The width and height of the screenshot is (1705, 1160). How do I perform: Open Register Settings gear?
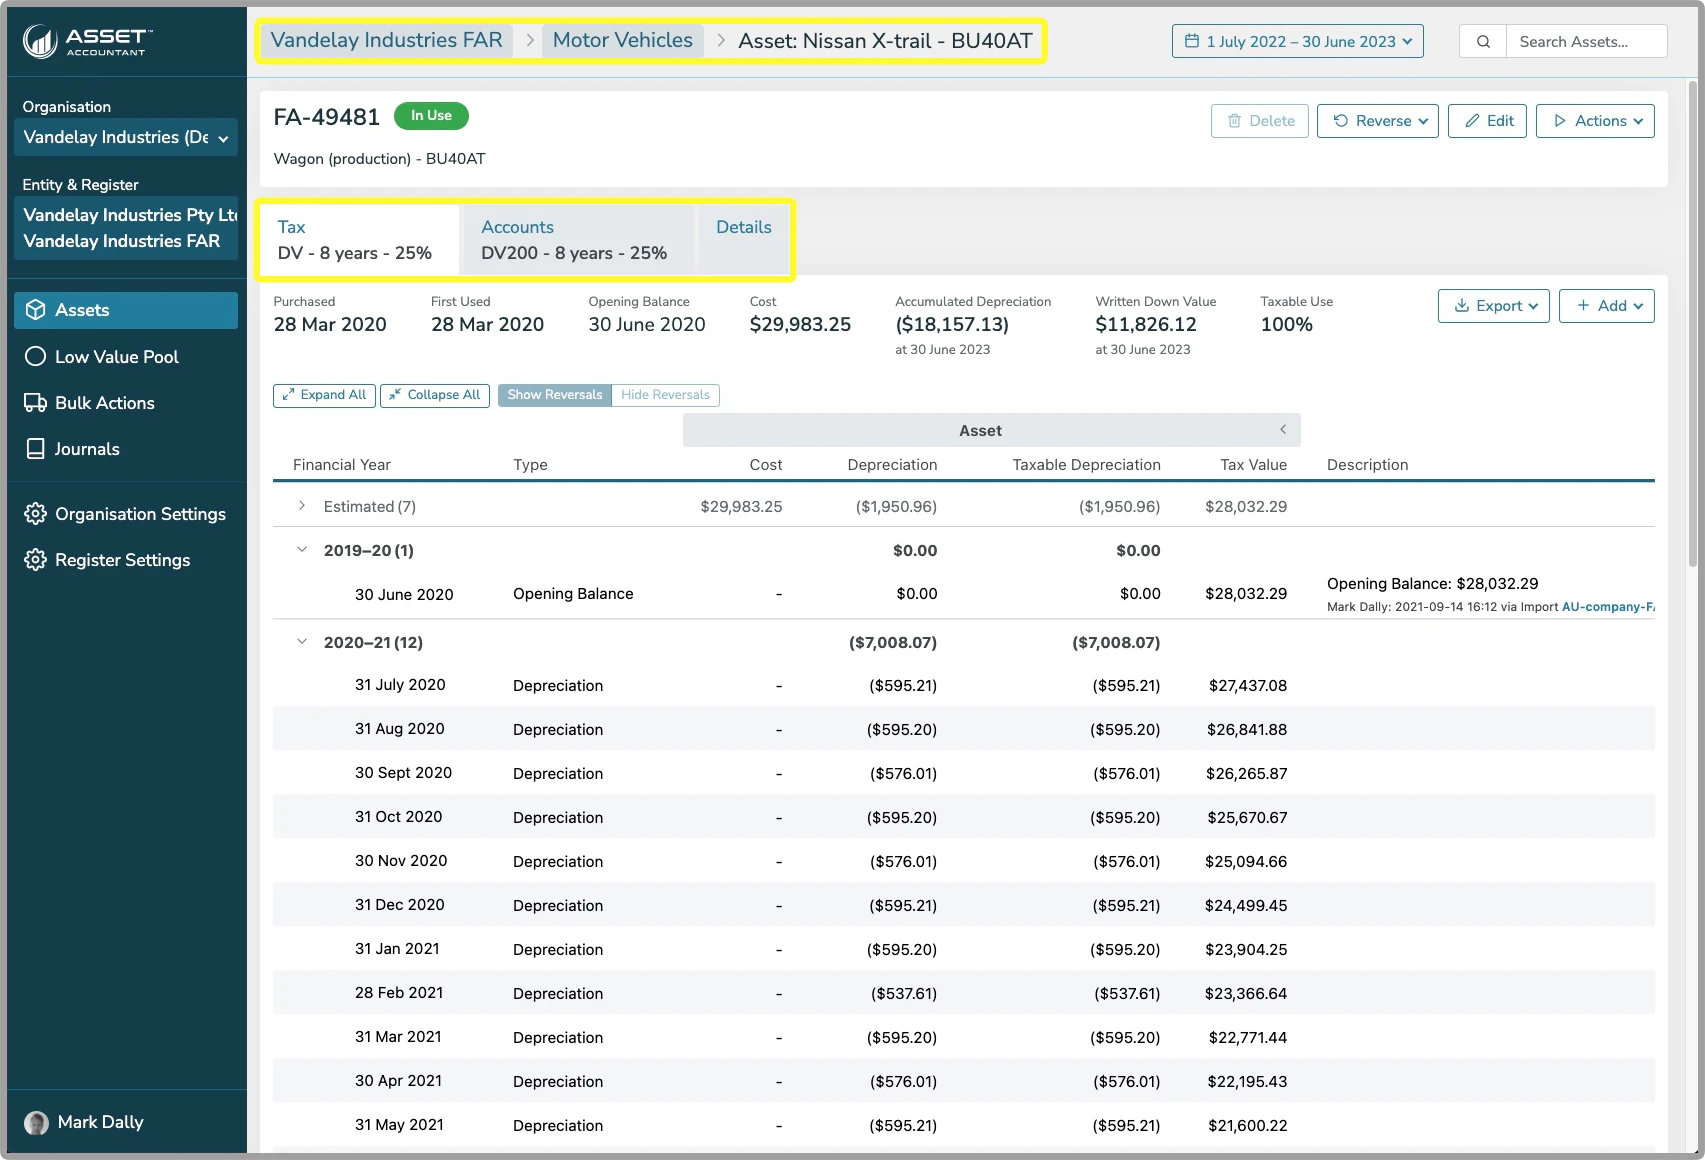point(35,559)
